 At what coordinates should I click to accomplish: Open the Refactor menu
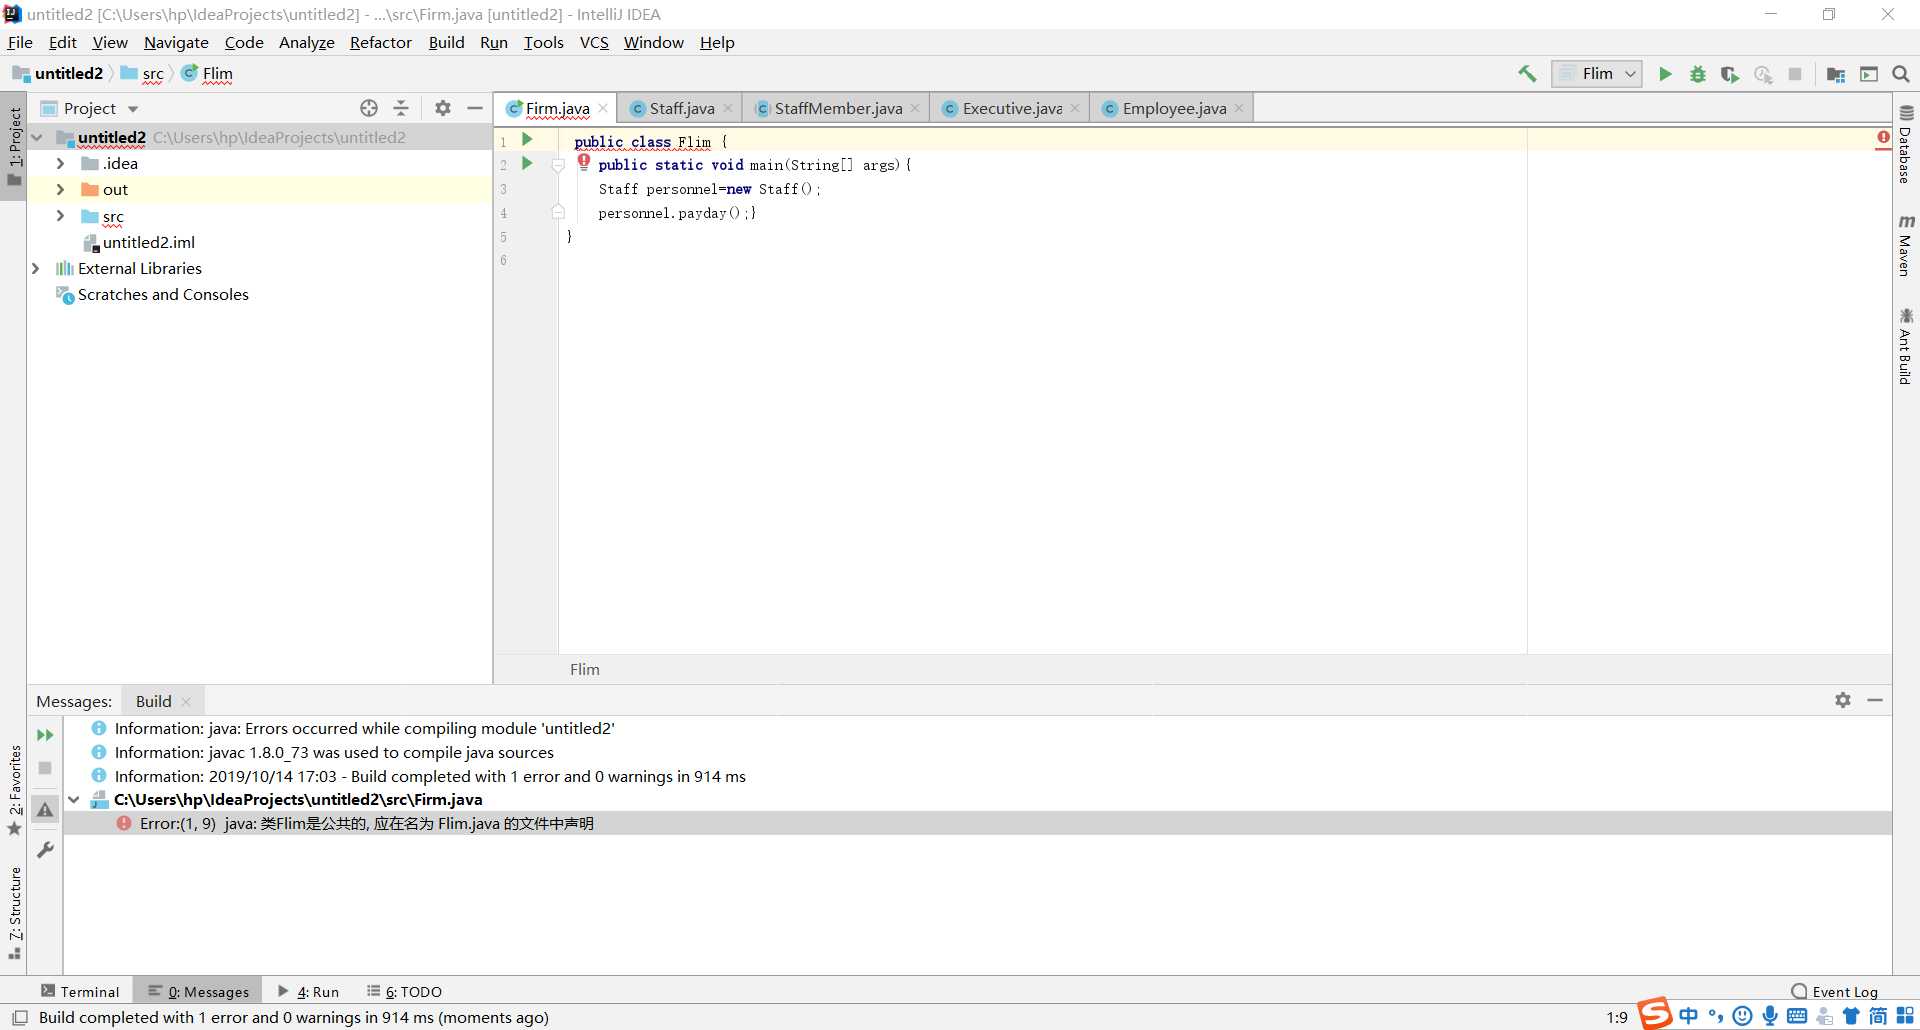click(x=380, y=42)
